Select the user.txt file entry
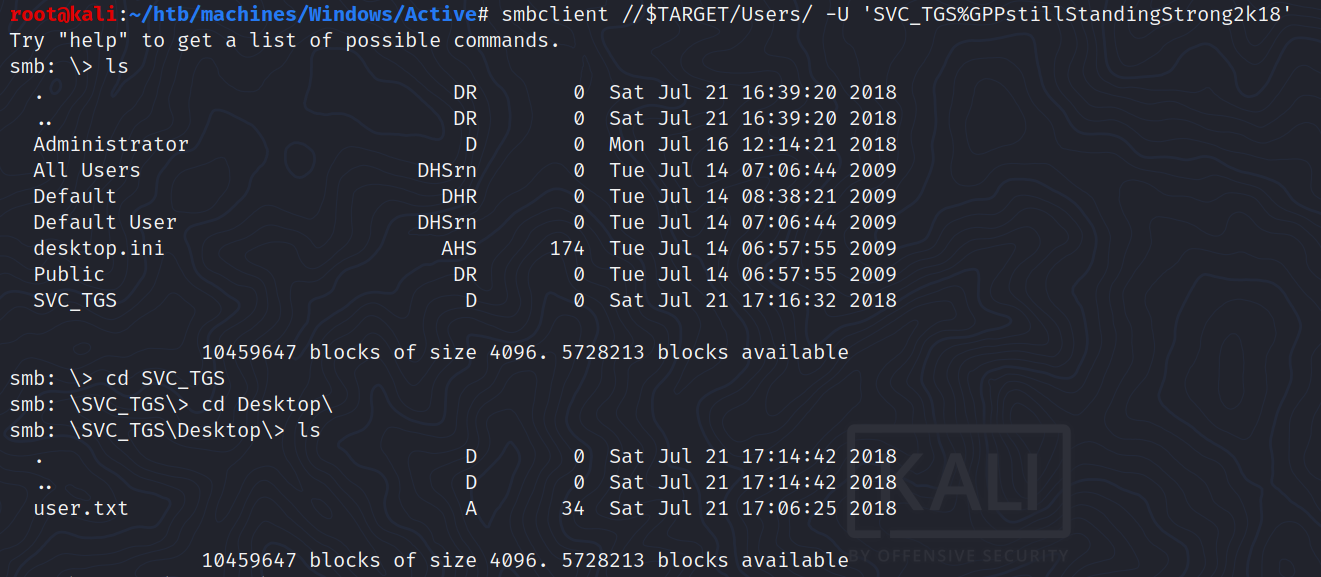 pos(80,508)
